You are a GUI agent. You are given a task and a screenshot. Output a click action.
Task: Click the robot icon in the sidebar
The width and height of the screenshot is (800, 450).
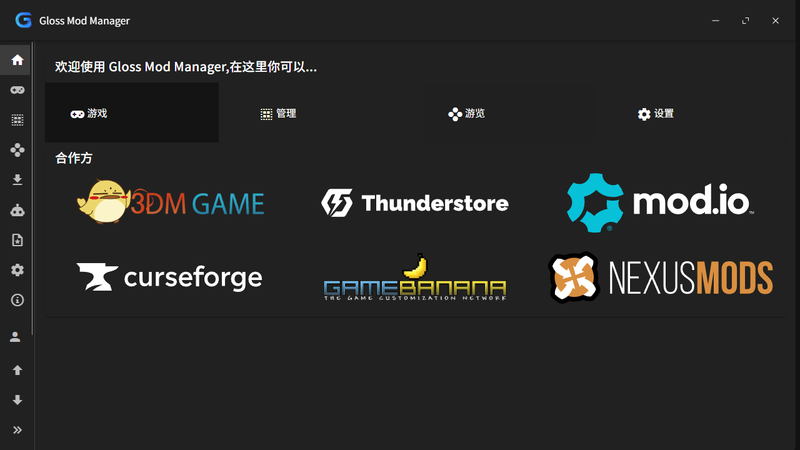point(17,210)
